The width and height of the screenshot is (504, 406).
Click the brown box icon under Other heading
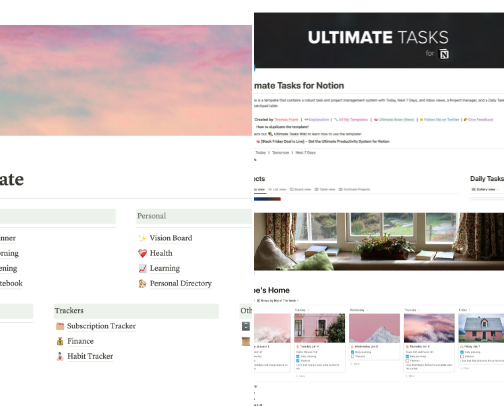click(246, 341)
